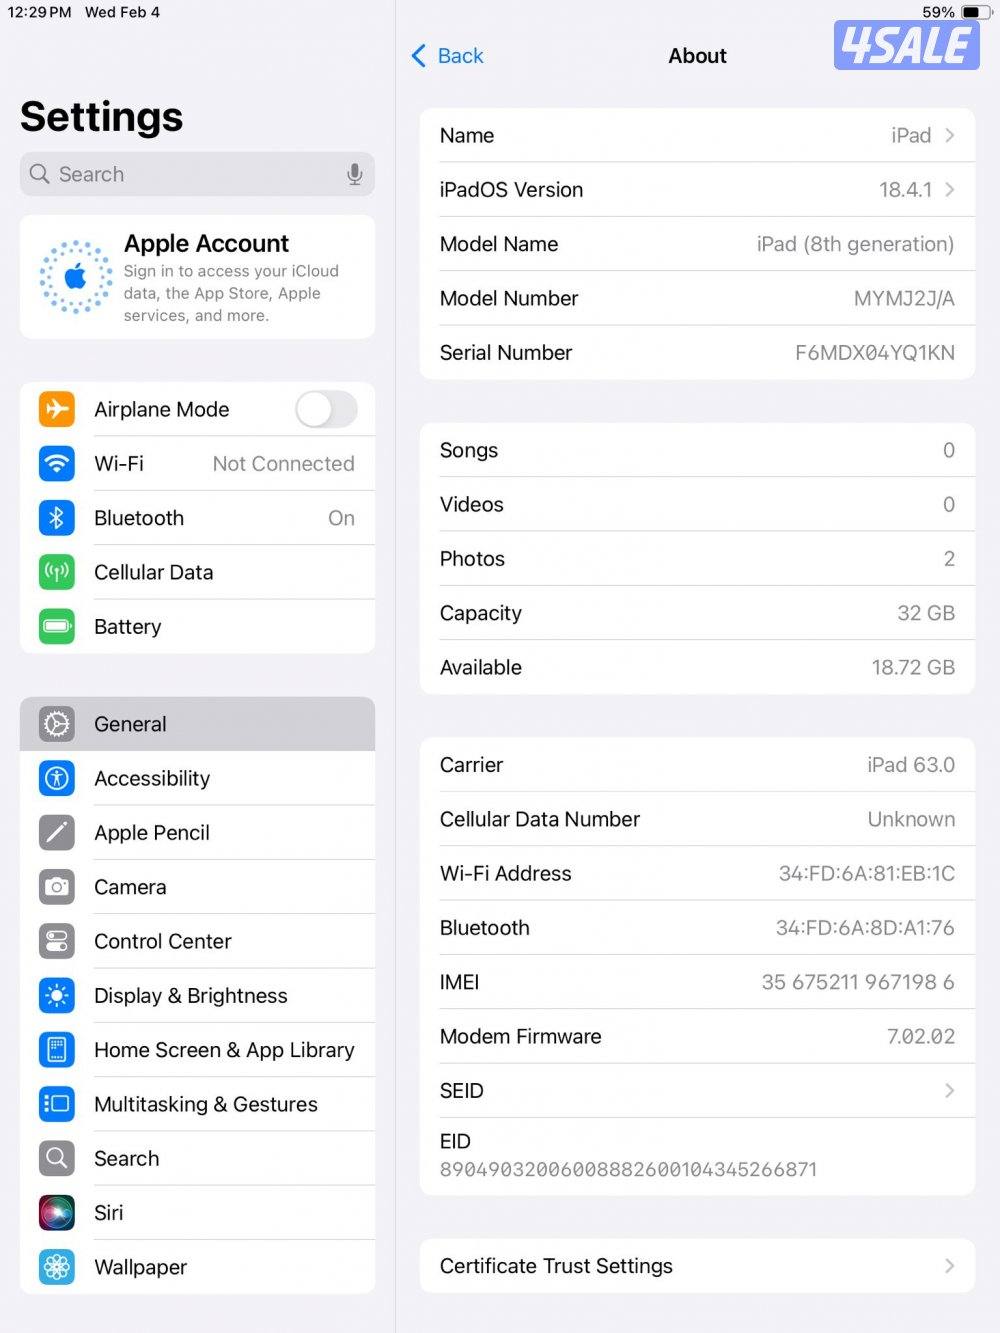Viewport: 1000px width, 1333px height.
Task: Open Cellular Data using its green antenna icon
Action: 57,572
